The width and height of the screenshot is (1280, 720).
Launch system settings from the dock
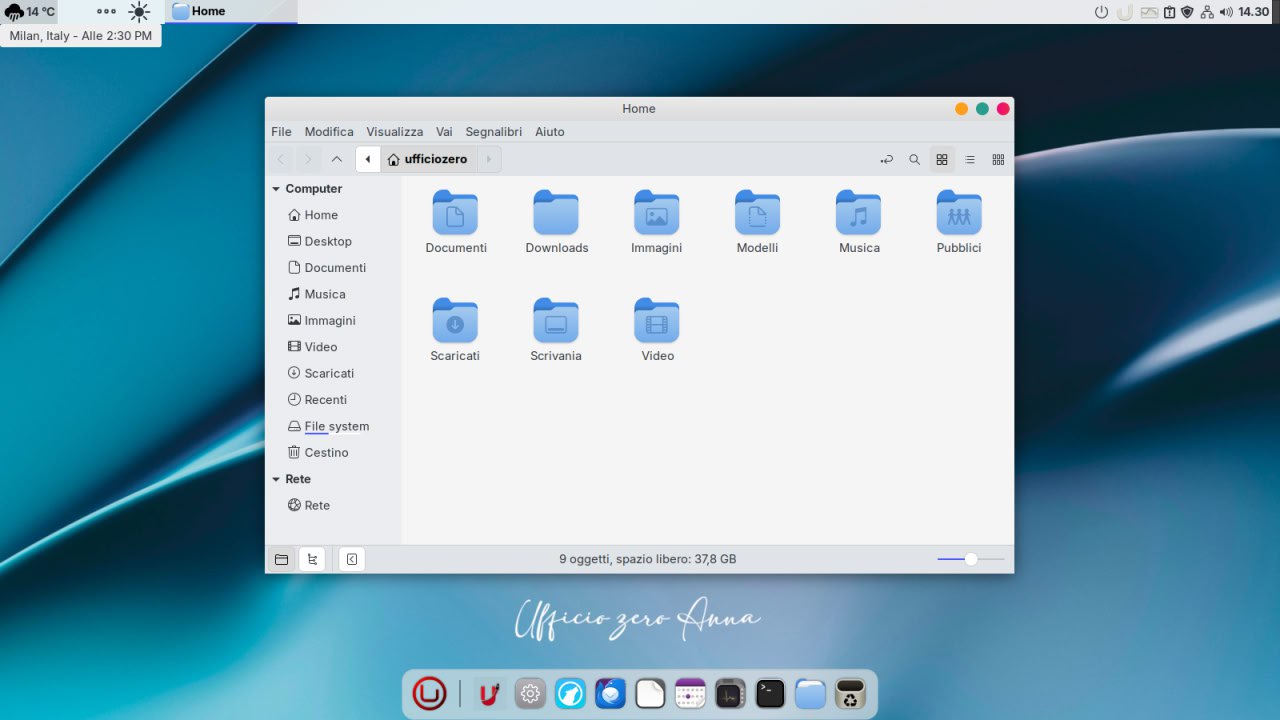point(530,693)
